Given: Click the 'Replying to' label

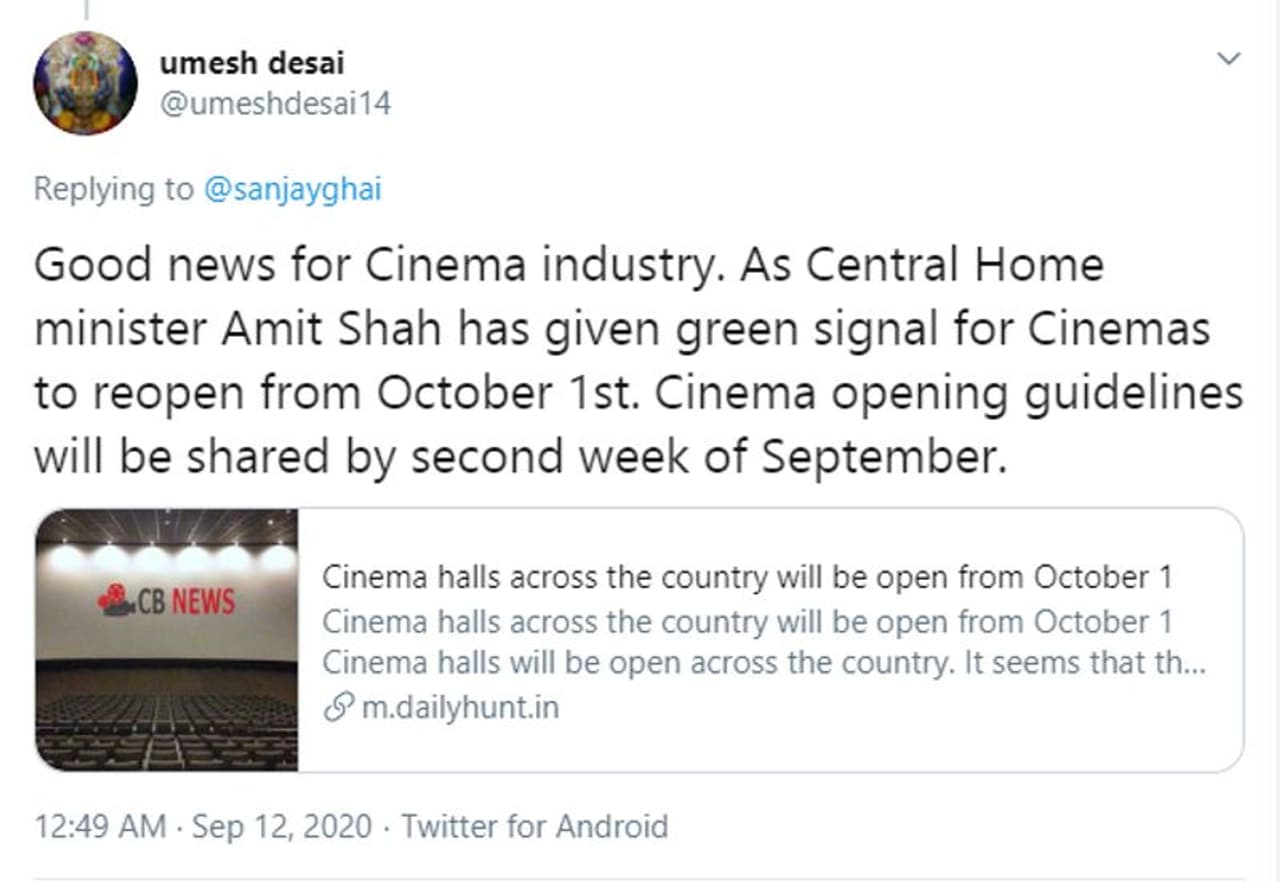Looking at the screenshot, I should click(x=113, y=189).
